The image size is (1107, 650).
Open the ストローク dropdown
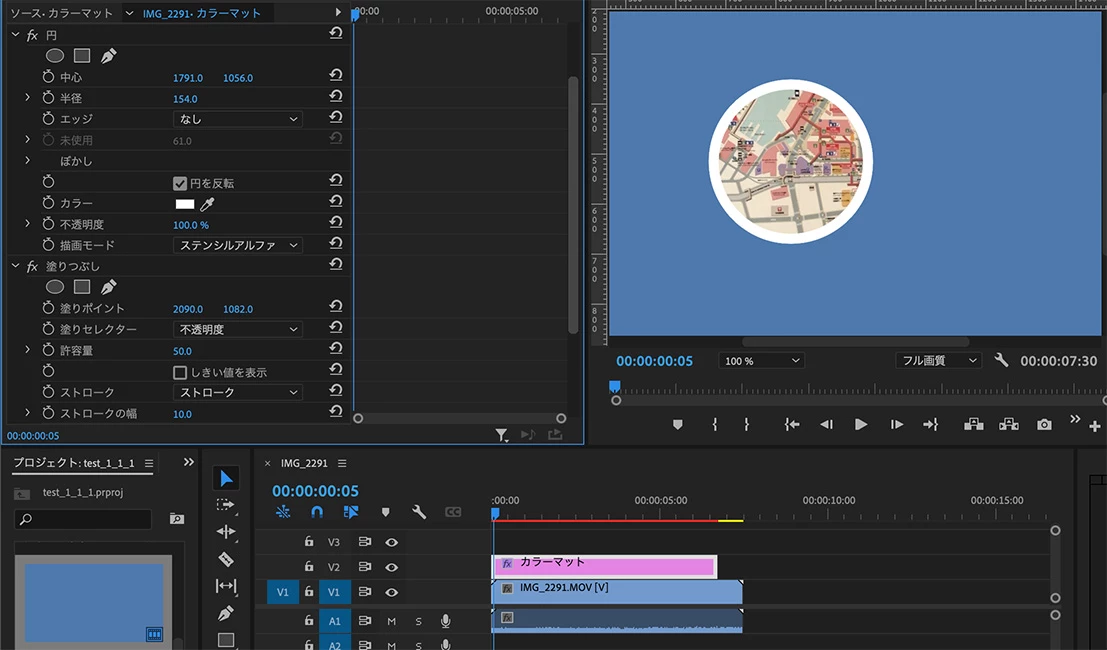(238, 392)
